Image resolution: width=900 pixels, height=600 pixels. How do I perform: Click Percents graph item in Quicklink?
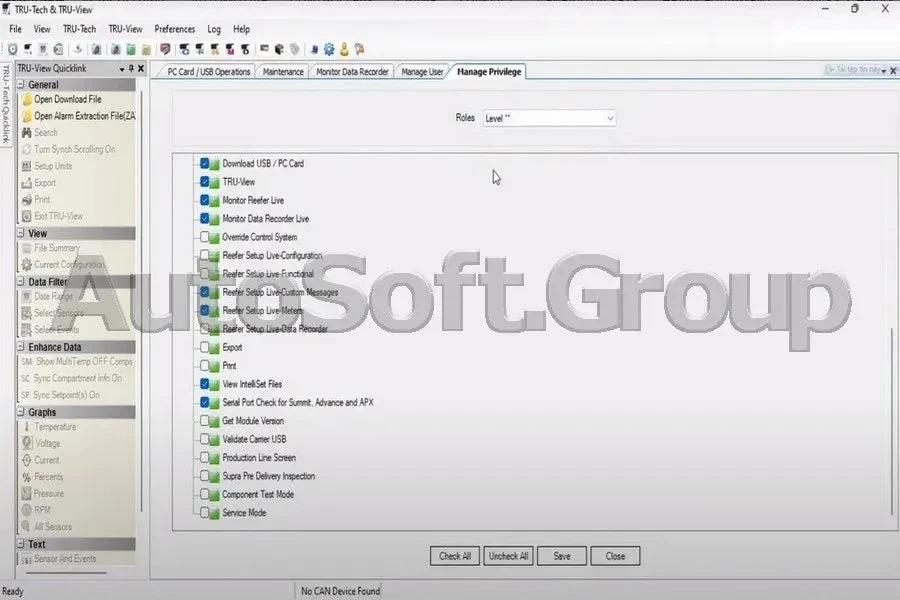coord(42,477)
